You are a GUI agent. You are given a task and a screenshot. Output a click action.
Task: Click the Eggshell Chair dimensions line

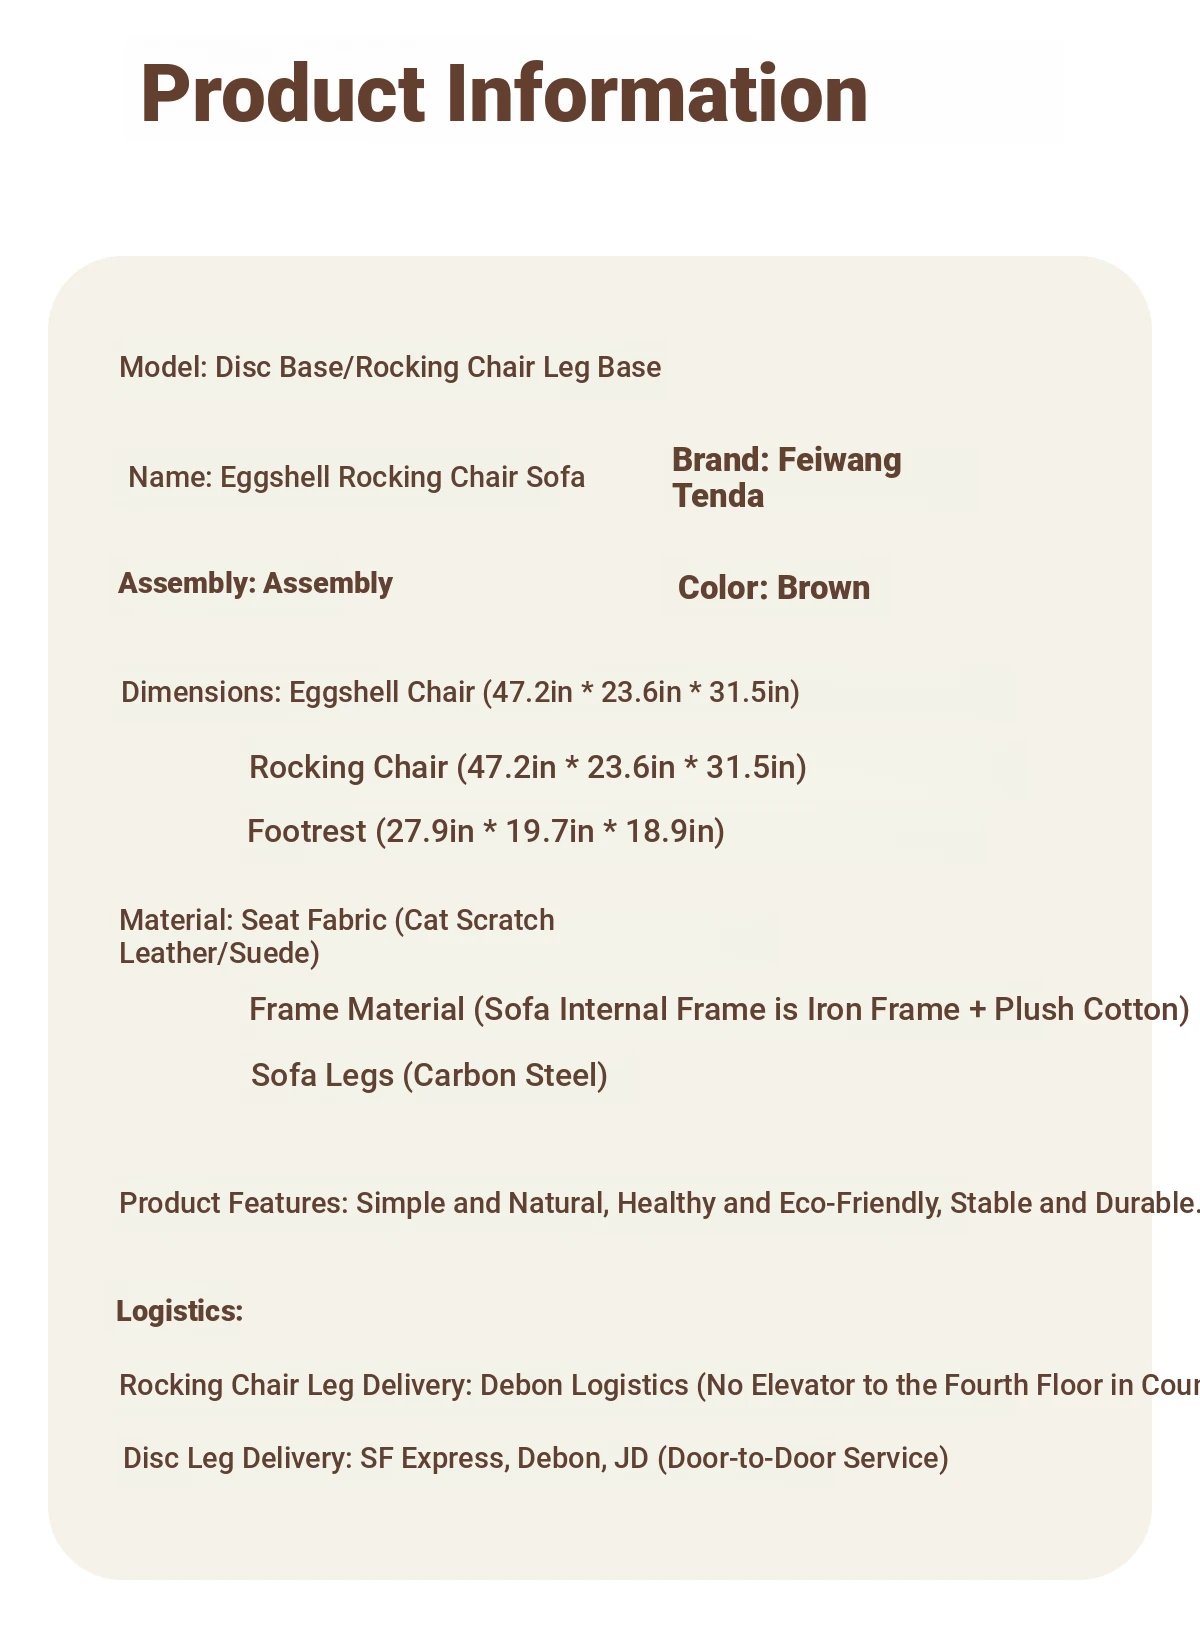pos(460,692)
